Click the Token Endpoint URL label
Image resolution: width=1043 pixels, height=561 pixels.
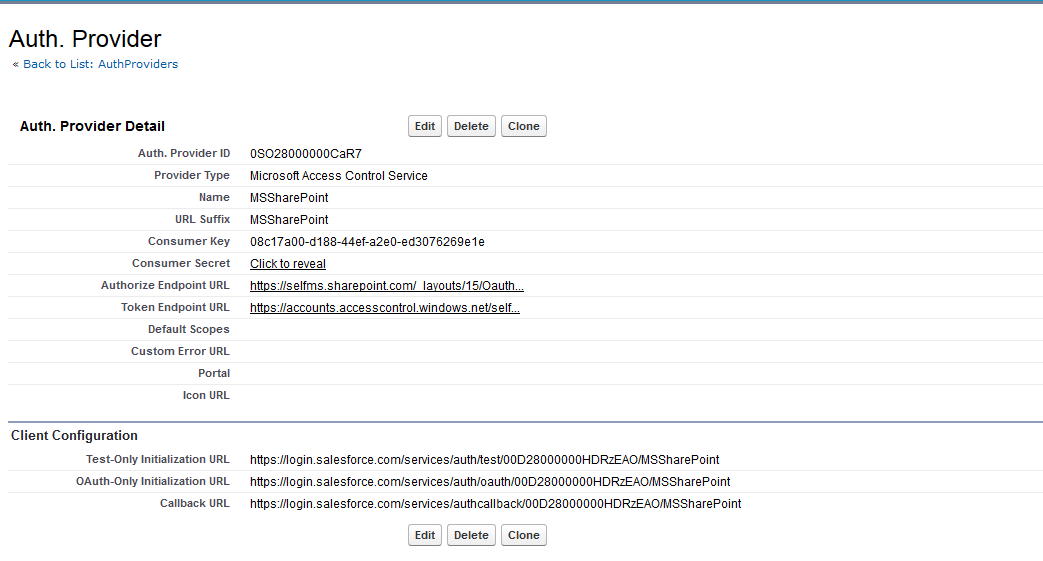(175, 307)
